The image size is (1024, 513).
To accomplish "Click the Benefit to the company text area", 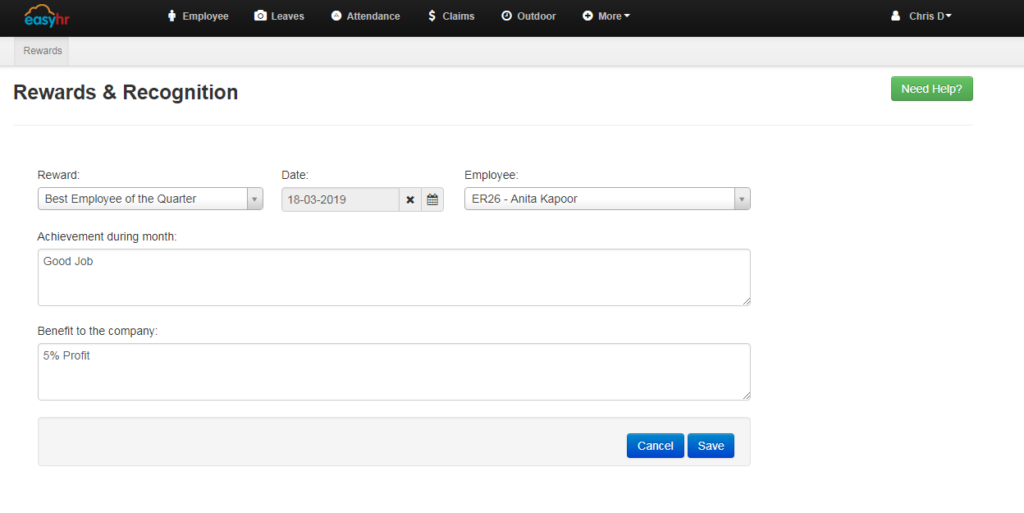I will click(x=394, y=372).
